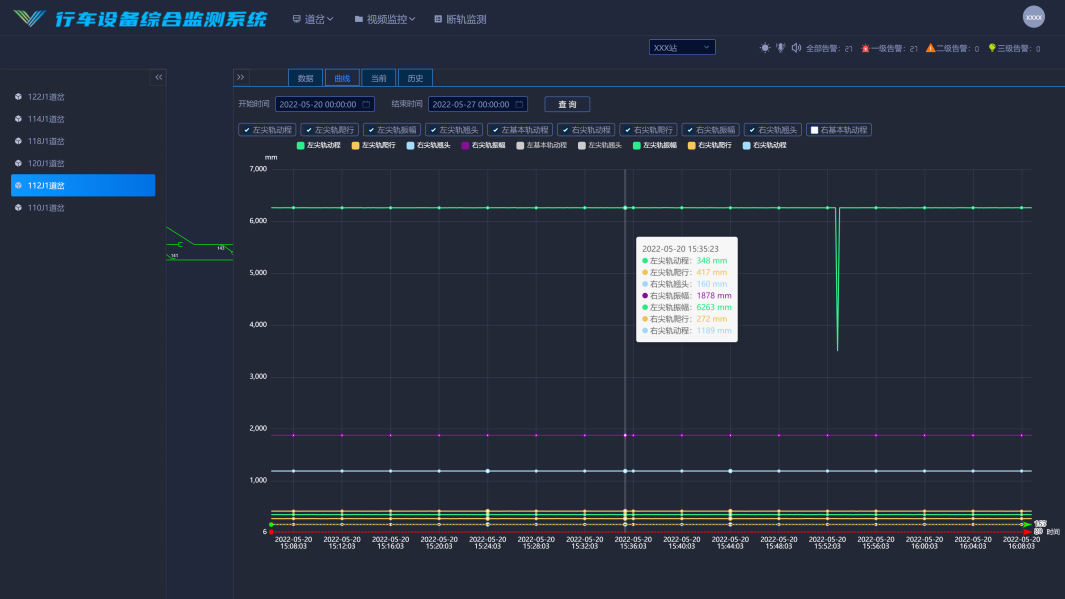The height and width of the screenshot is (599, 1065).
Task: Toggle the blue 右尖轨动程 legend series
Action: click(765, 145)
